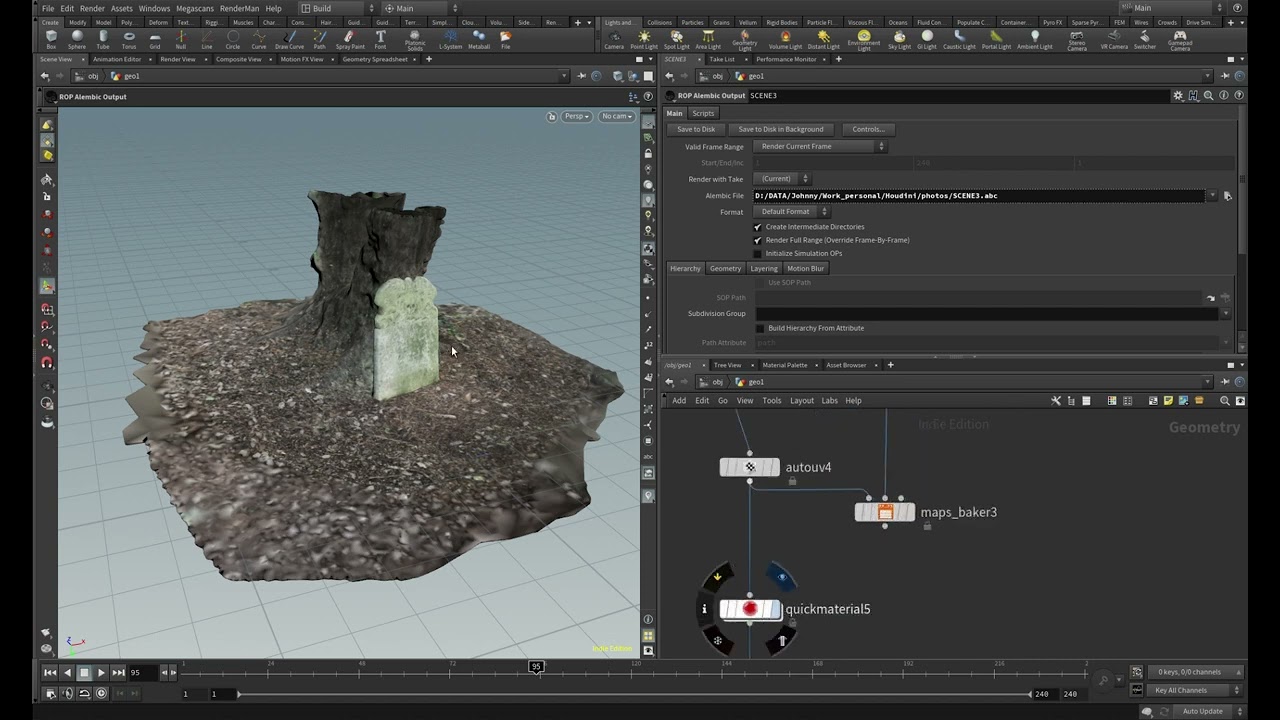Open the Valid Frame Range dropdown
Screen dimensions: 1280x720
pyautogui.click(x=818, y=147)
